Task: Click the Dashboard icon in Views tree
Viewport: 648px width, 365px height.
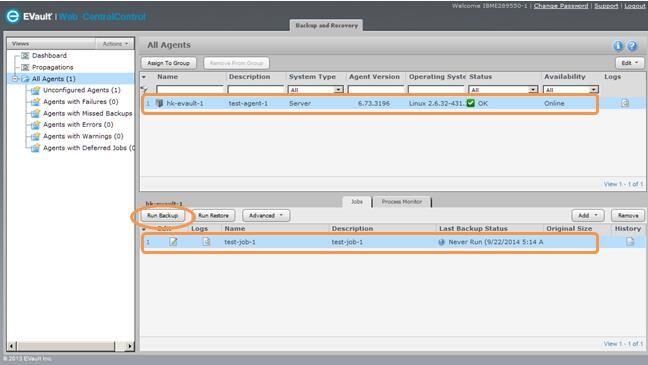Action: click(x=25, y=55)
